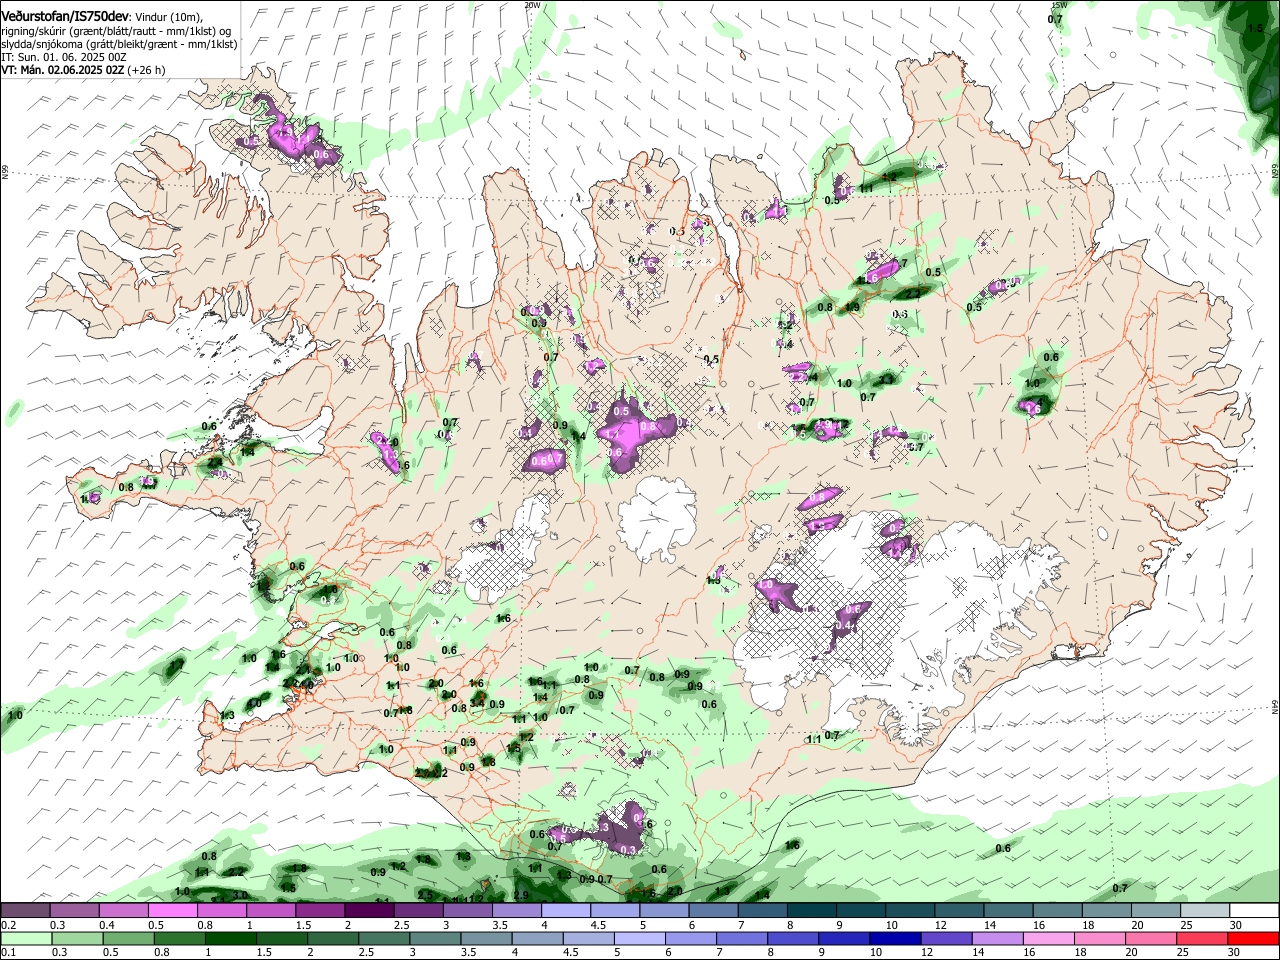Screen dimensions: 1280x960
Task: Click the '30' label in the snow legend row
Action: [x=1234, y=925]
